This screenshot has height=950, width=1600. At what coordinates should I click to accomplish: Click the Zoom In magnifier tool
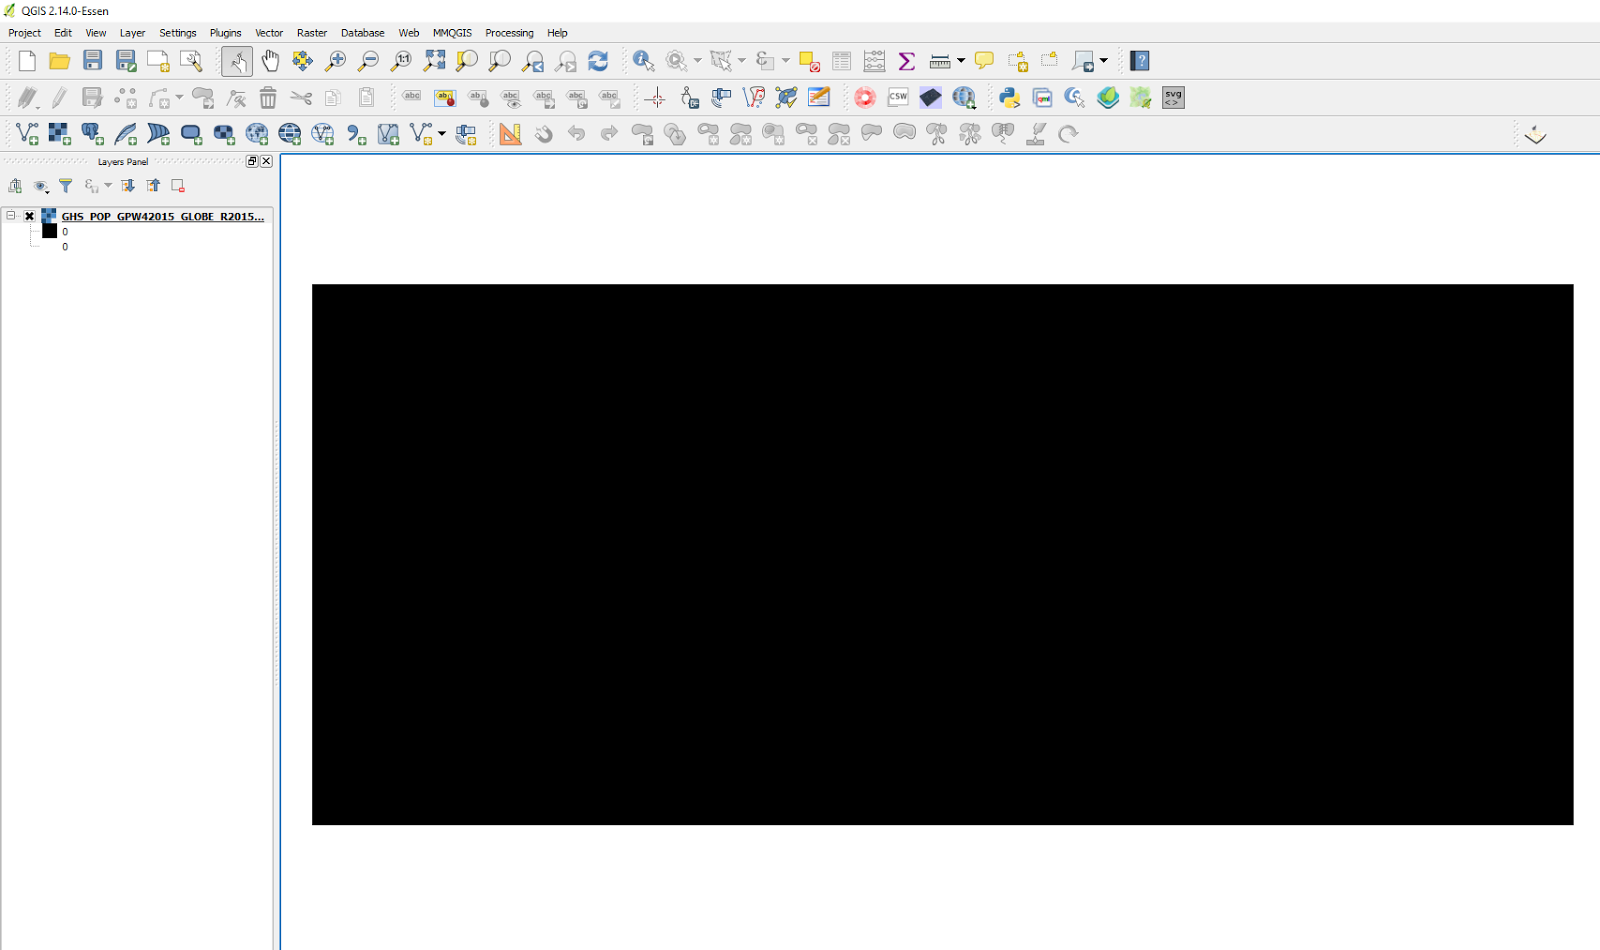[336, 61]
